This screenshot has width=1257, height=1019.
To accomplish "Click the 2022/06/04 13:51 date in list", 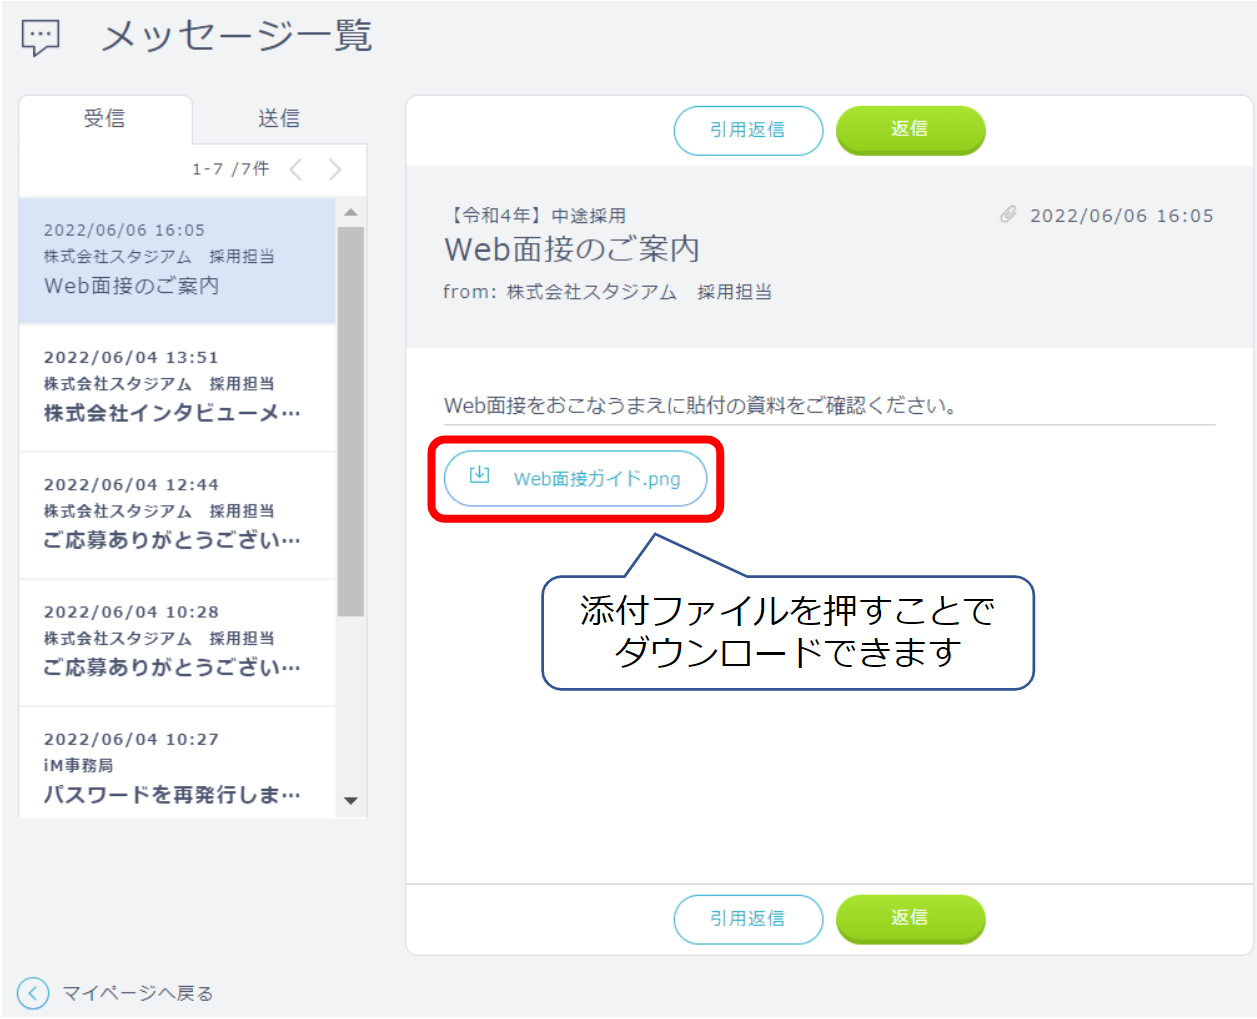I will [131, 358].
